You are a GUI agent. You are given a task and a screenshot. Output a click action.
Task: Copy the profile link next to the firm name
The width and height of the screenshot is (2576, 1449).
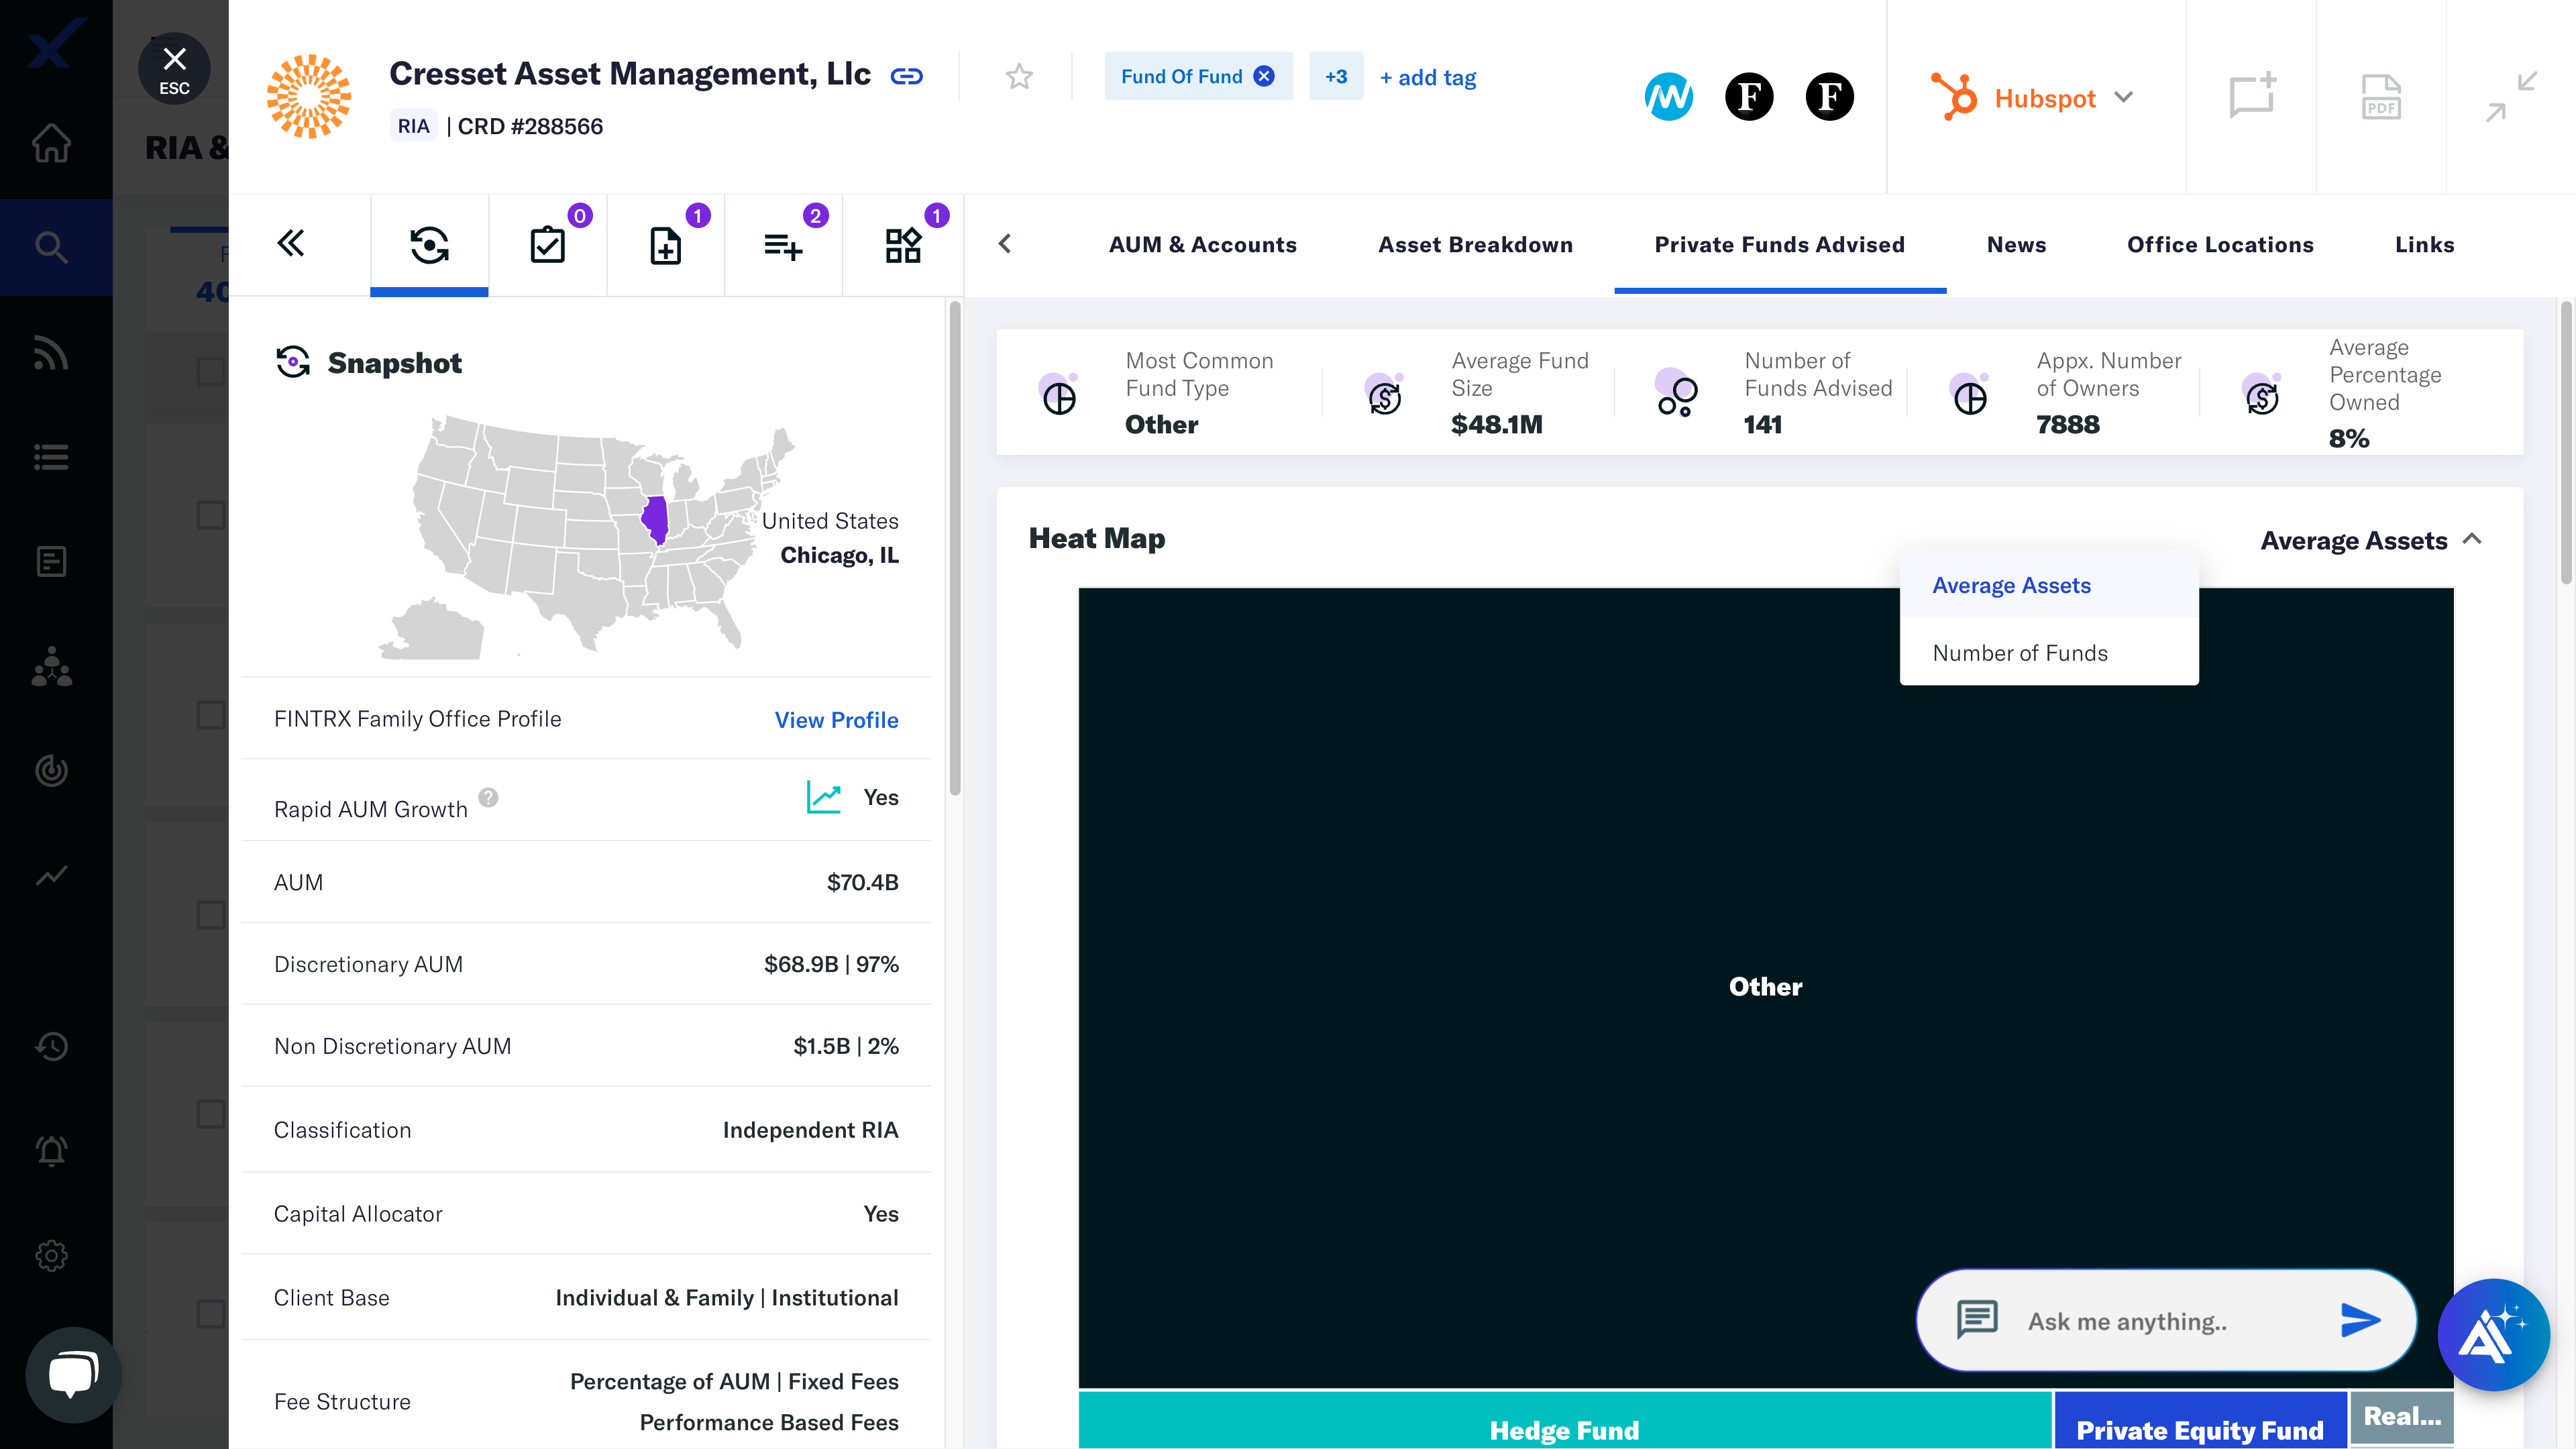click(906, 76)
